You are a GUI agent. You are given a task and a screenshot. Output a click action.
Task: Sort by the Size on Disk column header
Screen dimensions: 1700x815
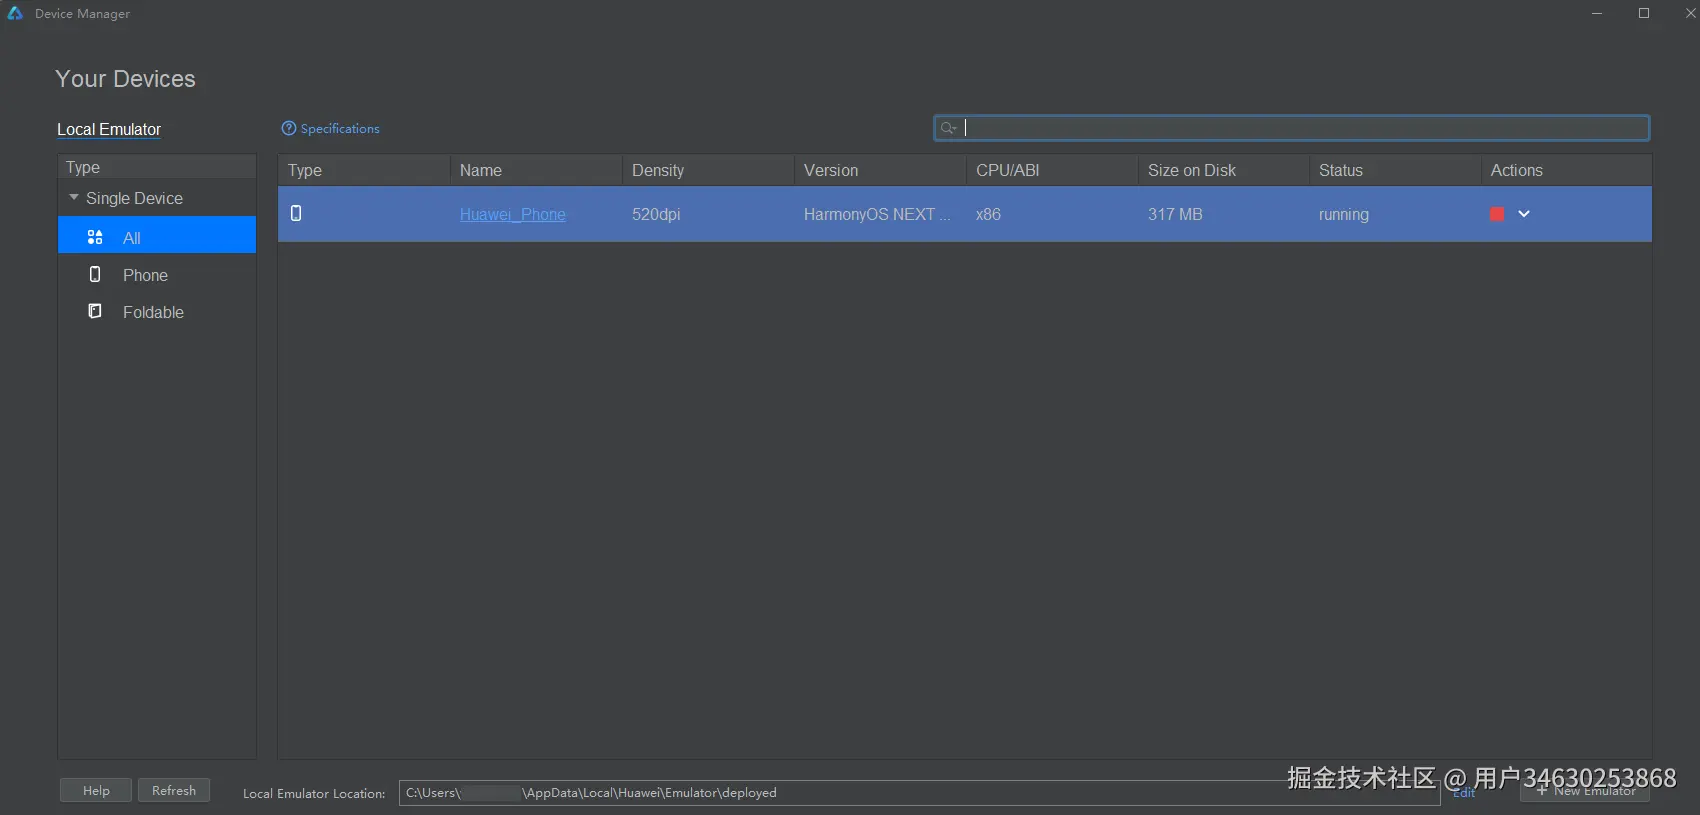(x=1223, y=170)
